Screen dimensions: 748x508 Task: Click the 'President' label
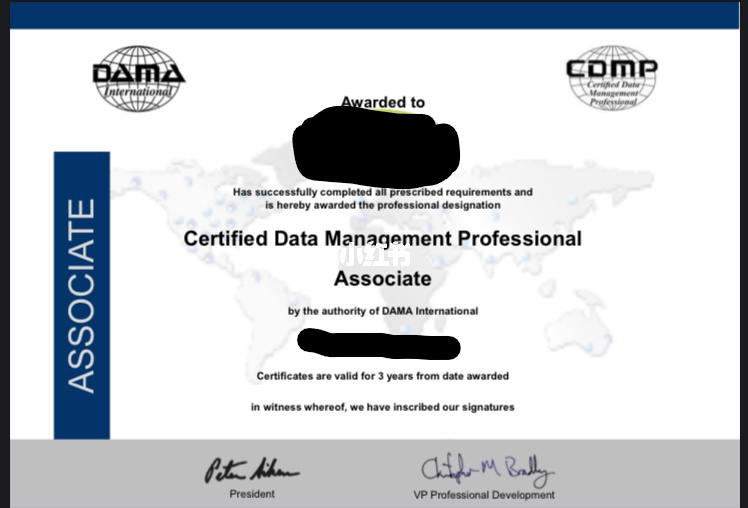click(x=252, y=494)
